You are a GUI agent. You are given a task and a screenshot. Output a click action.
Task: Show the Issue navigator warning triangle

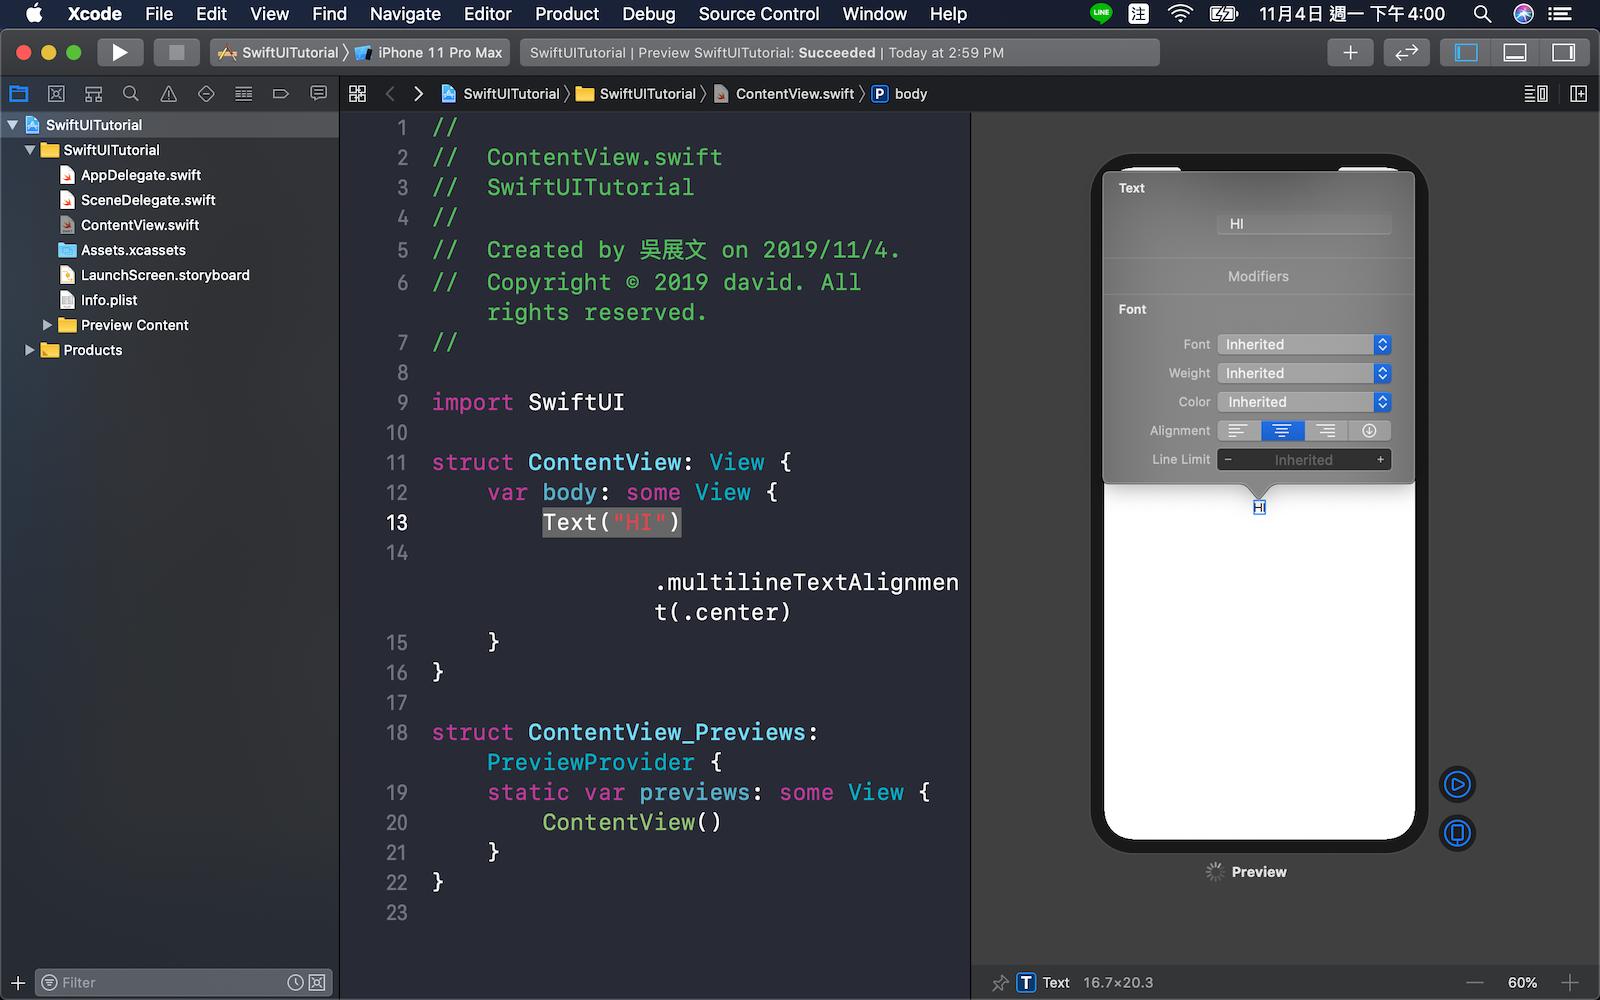[x=169, y=94]
